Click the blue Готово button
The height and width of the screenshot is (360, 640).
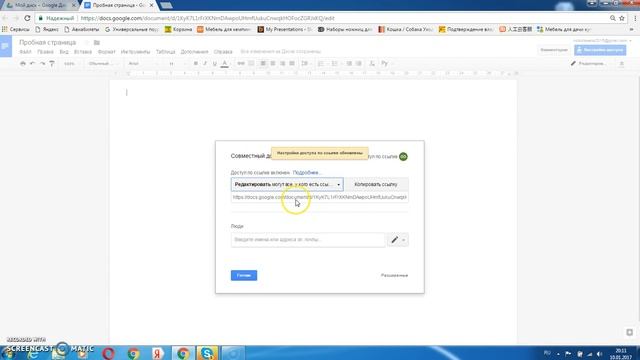pyautogui.click(x=244, y=276)
